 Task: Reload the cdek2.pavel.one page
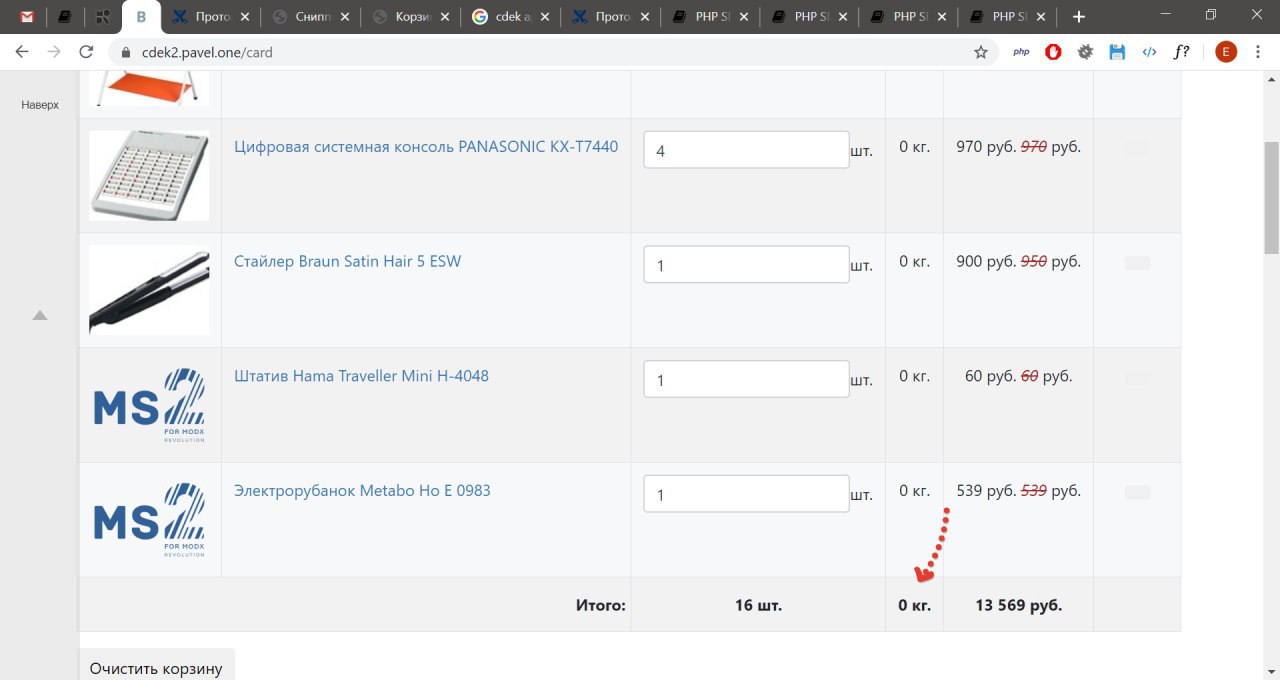click(x=87, y=52)
